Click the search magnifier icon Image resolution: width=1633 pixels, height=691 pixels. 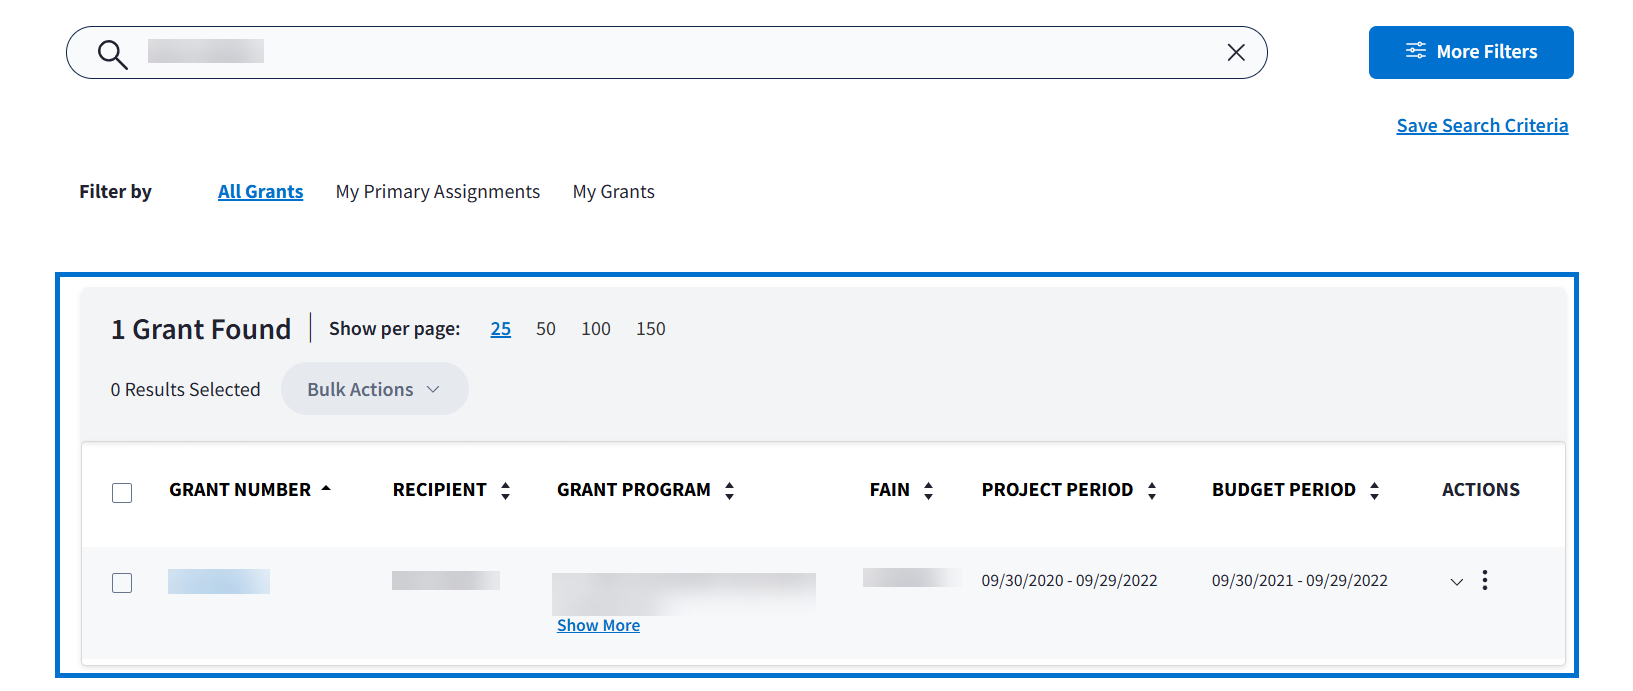pos(112,54)
